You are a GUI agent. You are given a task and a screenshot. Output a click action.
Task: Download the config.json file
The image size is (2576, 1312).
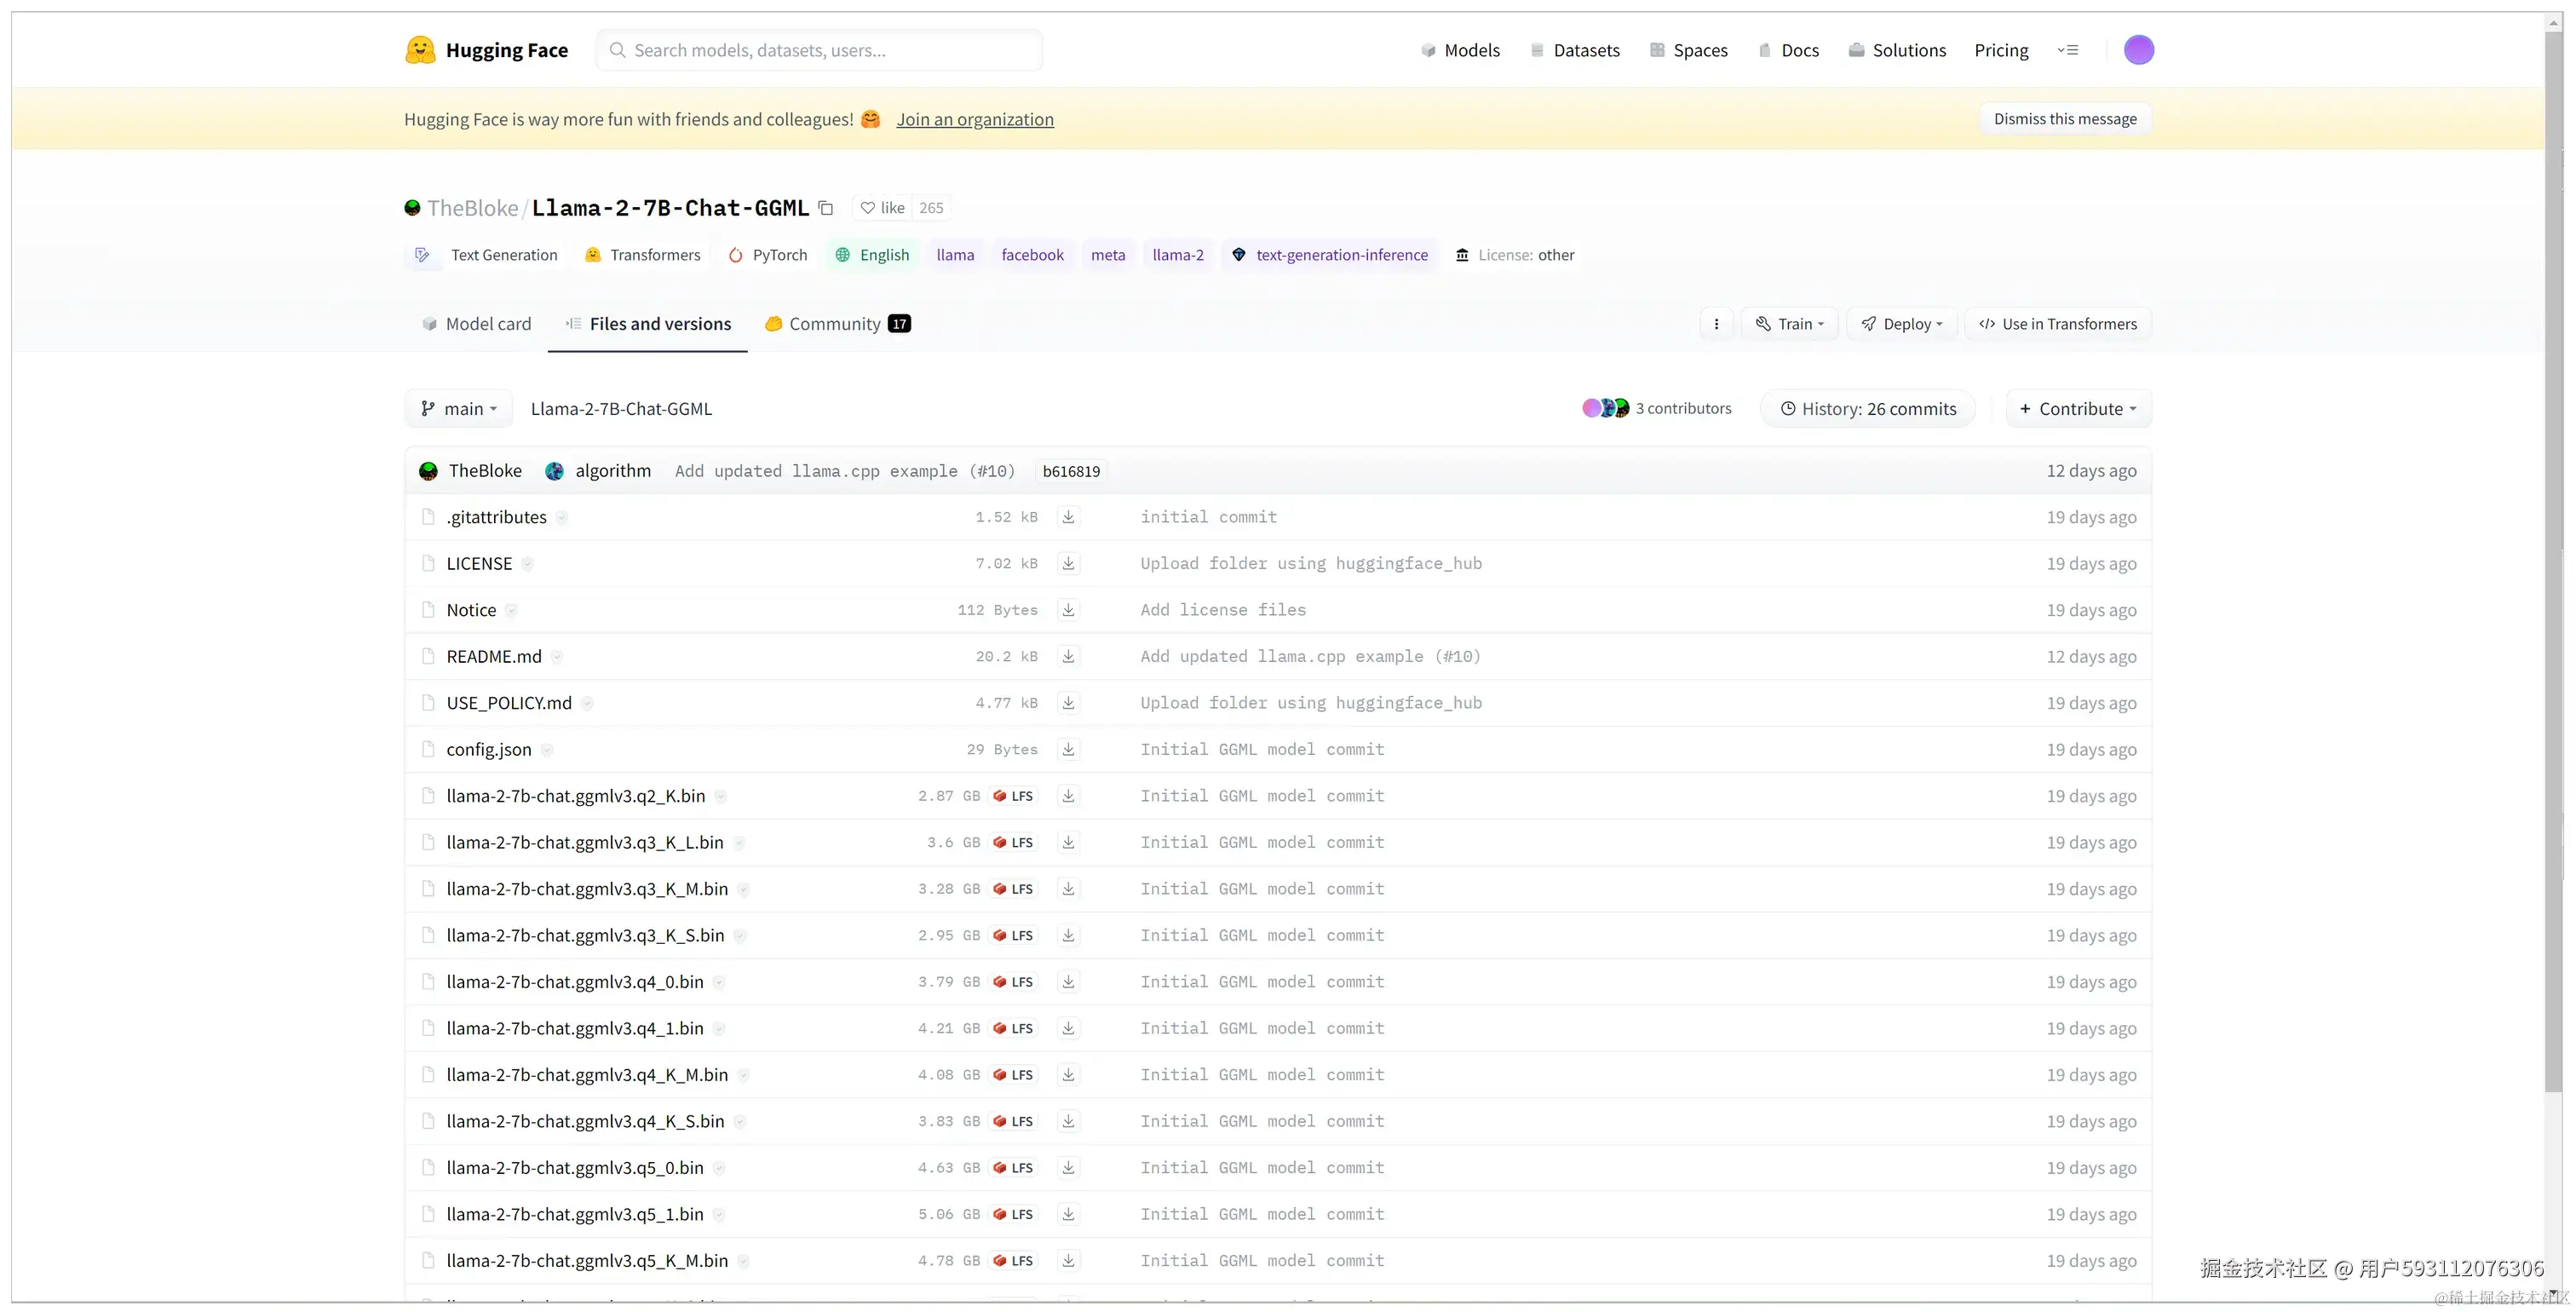pos(1068,750)
